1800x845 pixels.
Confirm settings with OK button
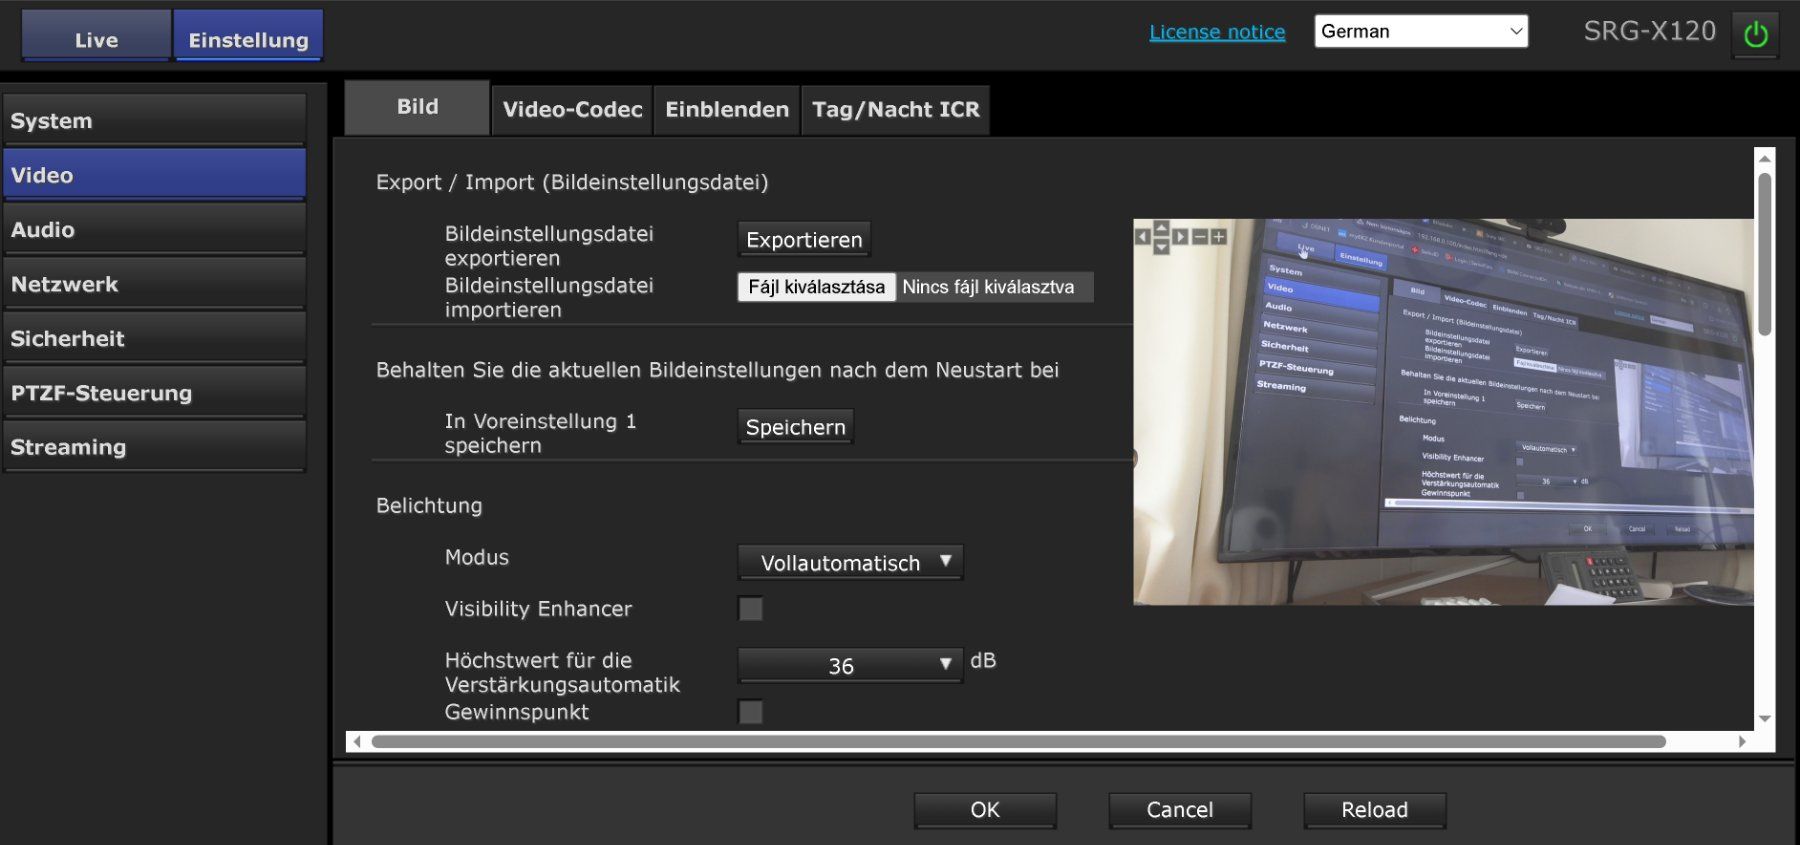coord(985,810)
